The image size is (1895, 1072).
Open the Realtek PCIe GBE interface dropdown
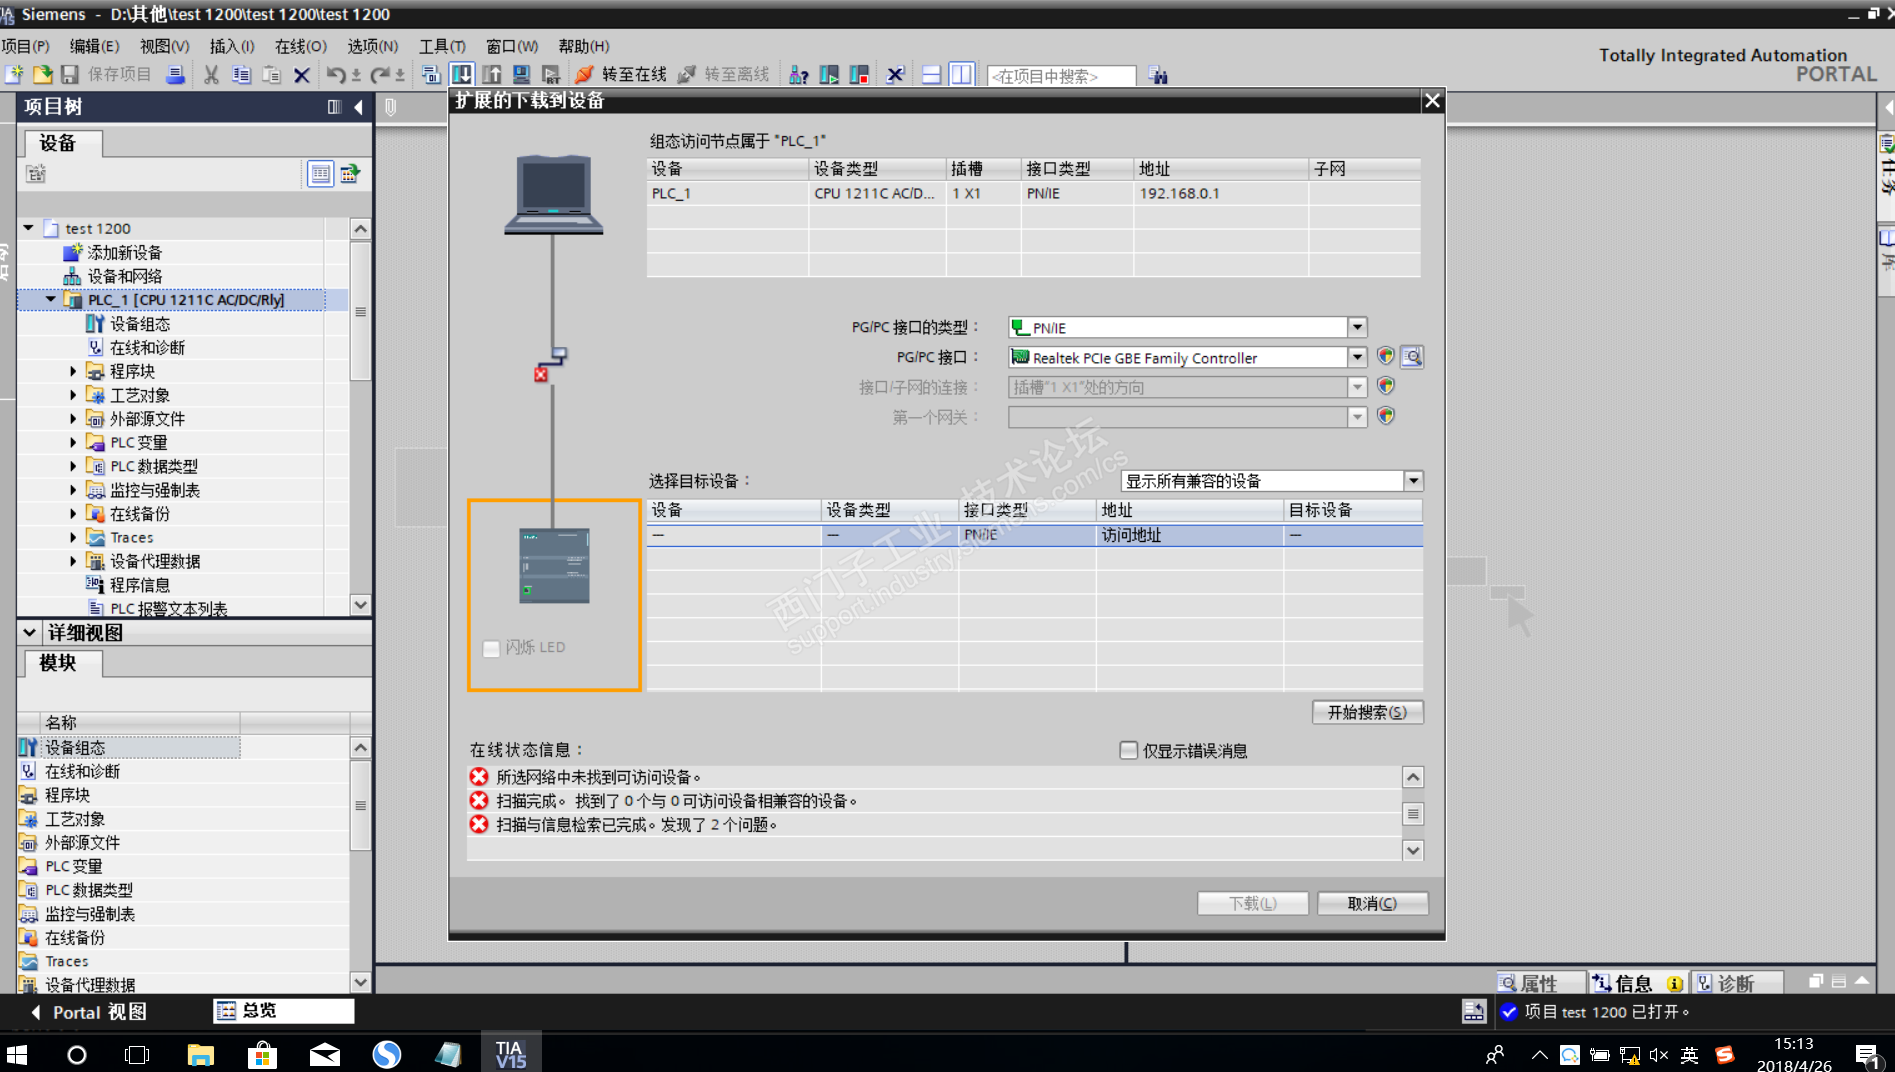pos(1357,357)
